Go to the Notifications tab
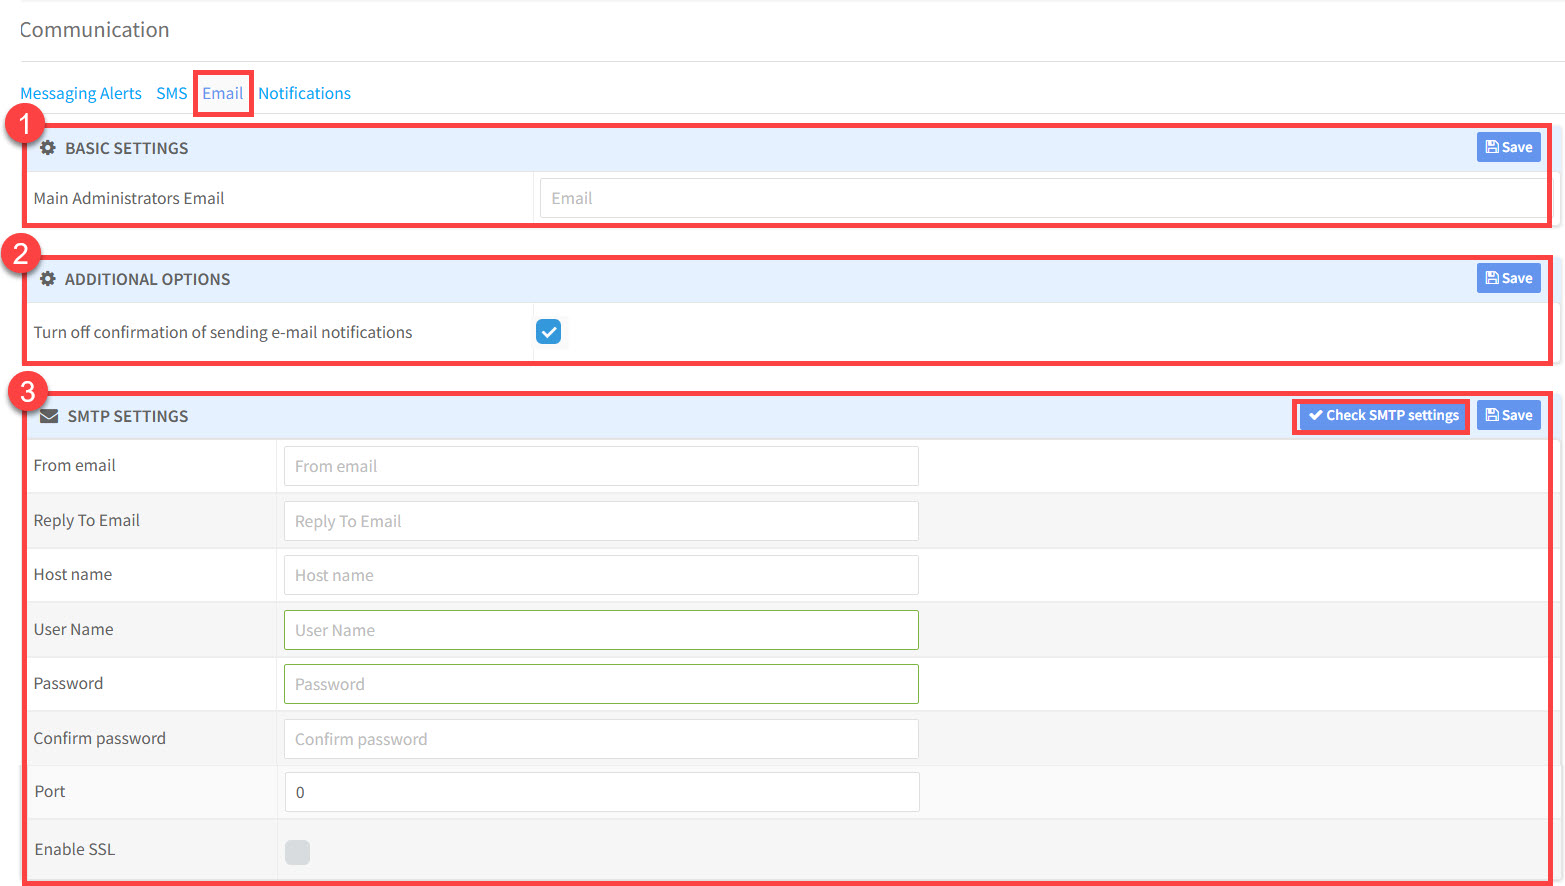Screen dimensions: 1565x886 point(304,93)
